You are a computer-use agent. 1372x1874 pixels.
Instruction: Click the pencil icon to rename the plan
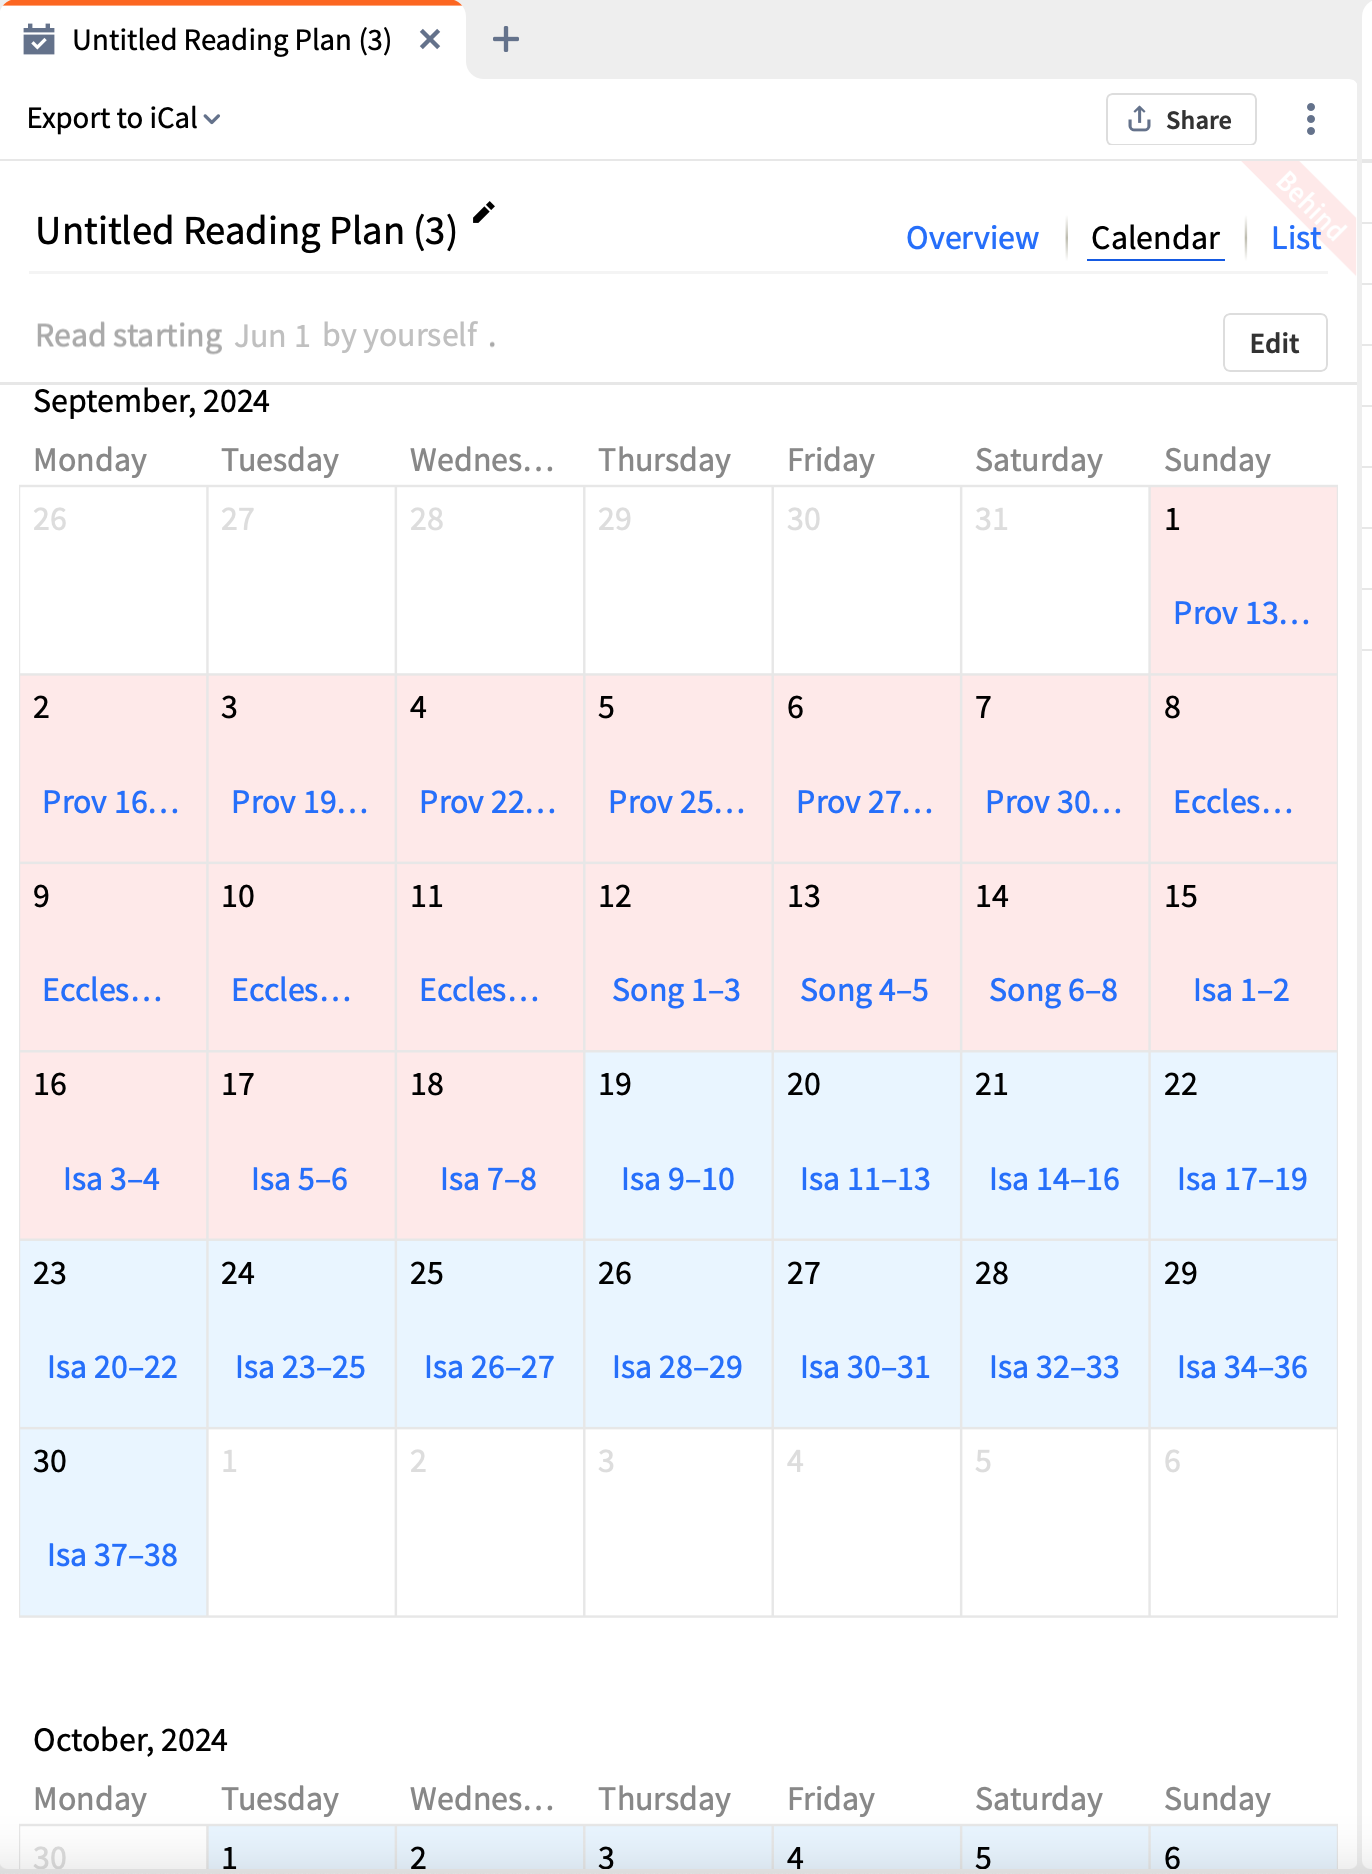[484, 212]
